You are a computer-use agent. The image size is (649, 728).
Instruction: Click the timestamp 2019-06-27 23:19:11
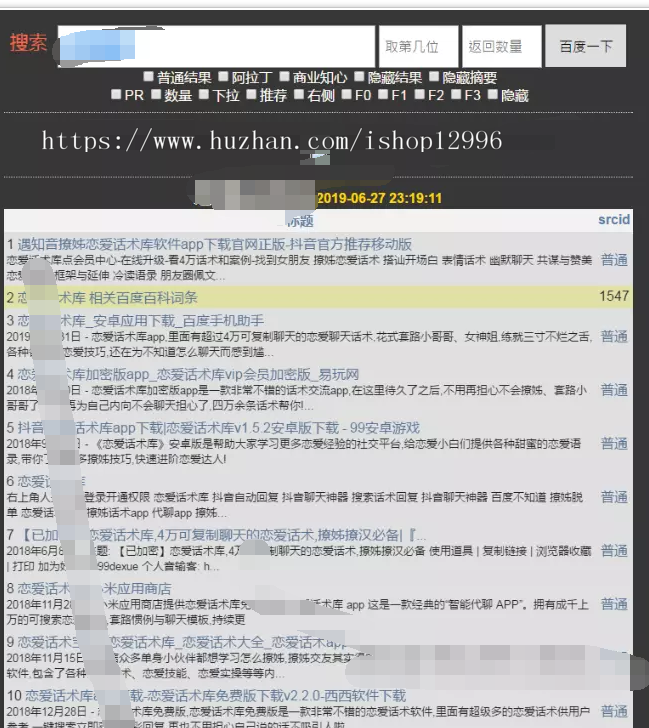coord(379,198)
